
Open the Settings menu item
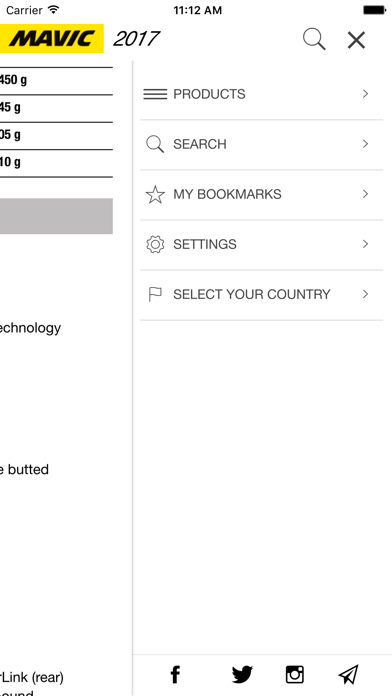(x=261, y=245)
